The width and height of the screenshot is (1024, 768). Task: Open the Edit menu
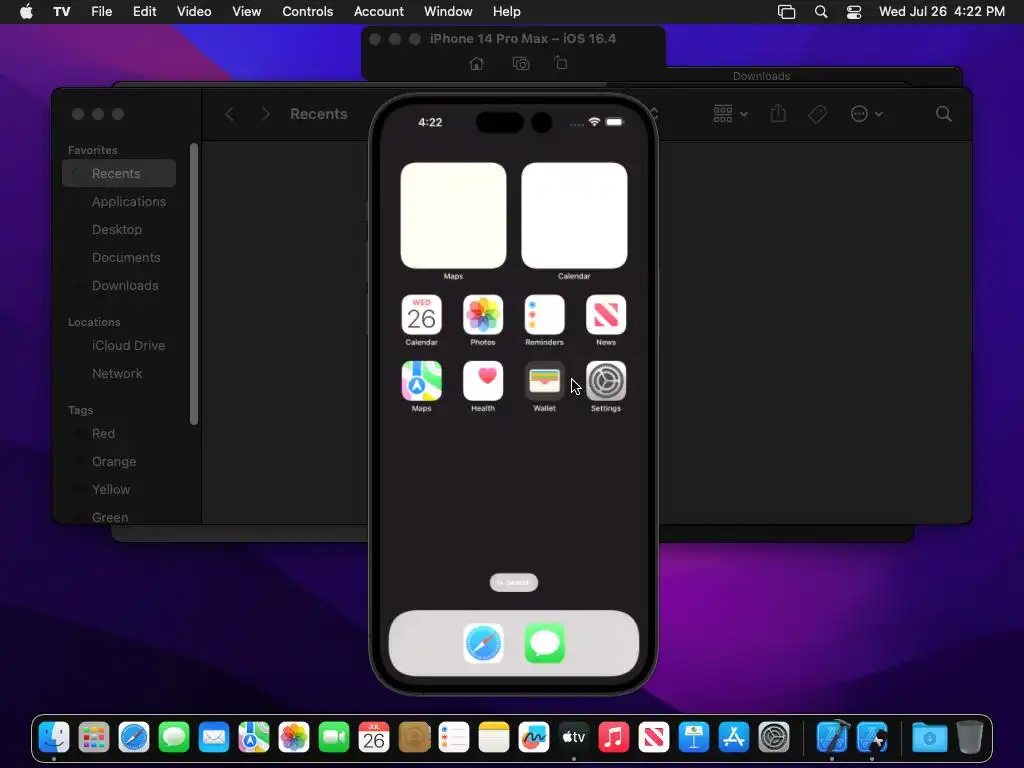[144, 12]
